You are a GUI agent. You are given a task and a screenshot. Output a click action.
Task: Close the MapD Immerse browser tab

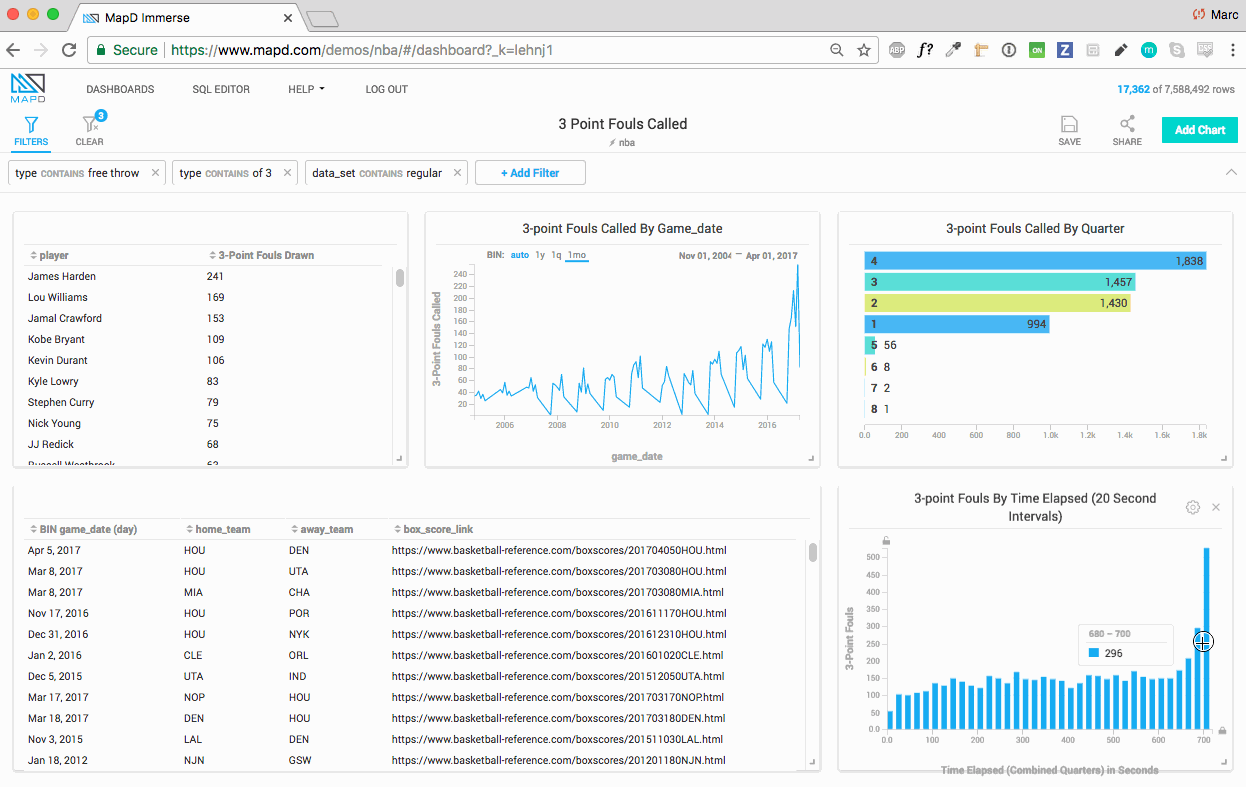288,18
